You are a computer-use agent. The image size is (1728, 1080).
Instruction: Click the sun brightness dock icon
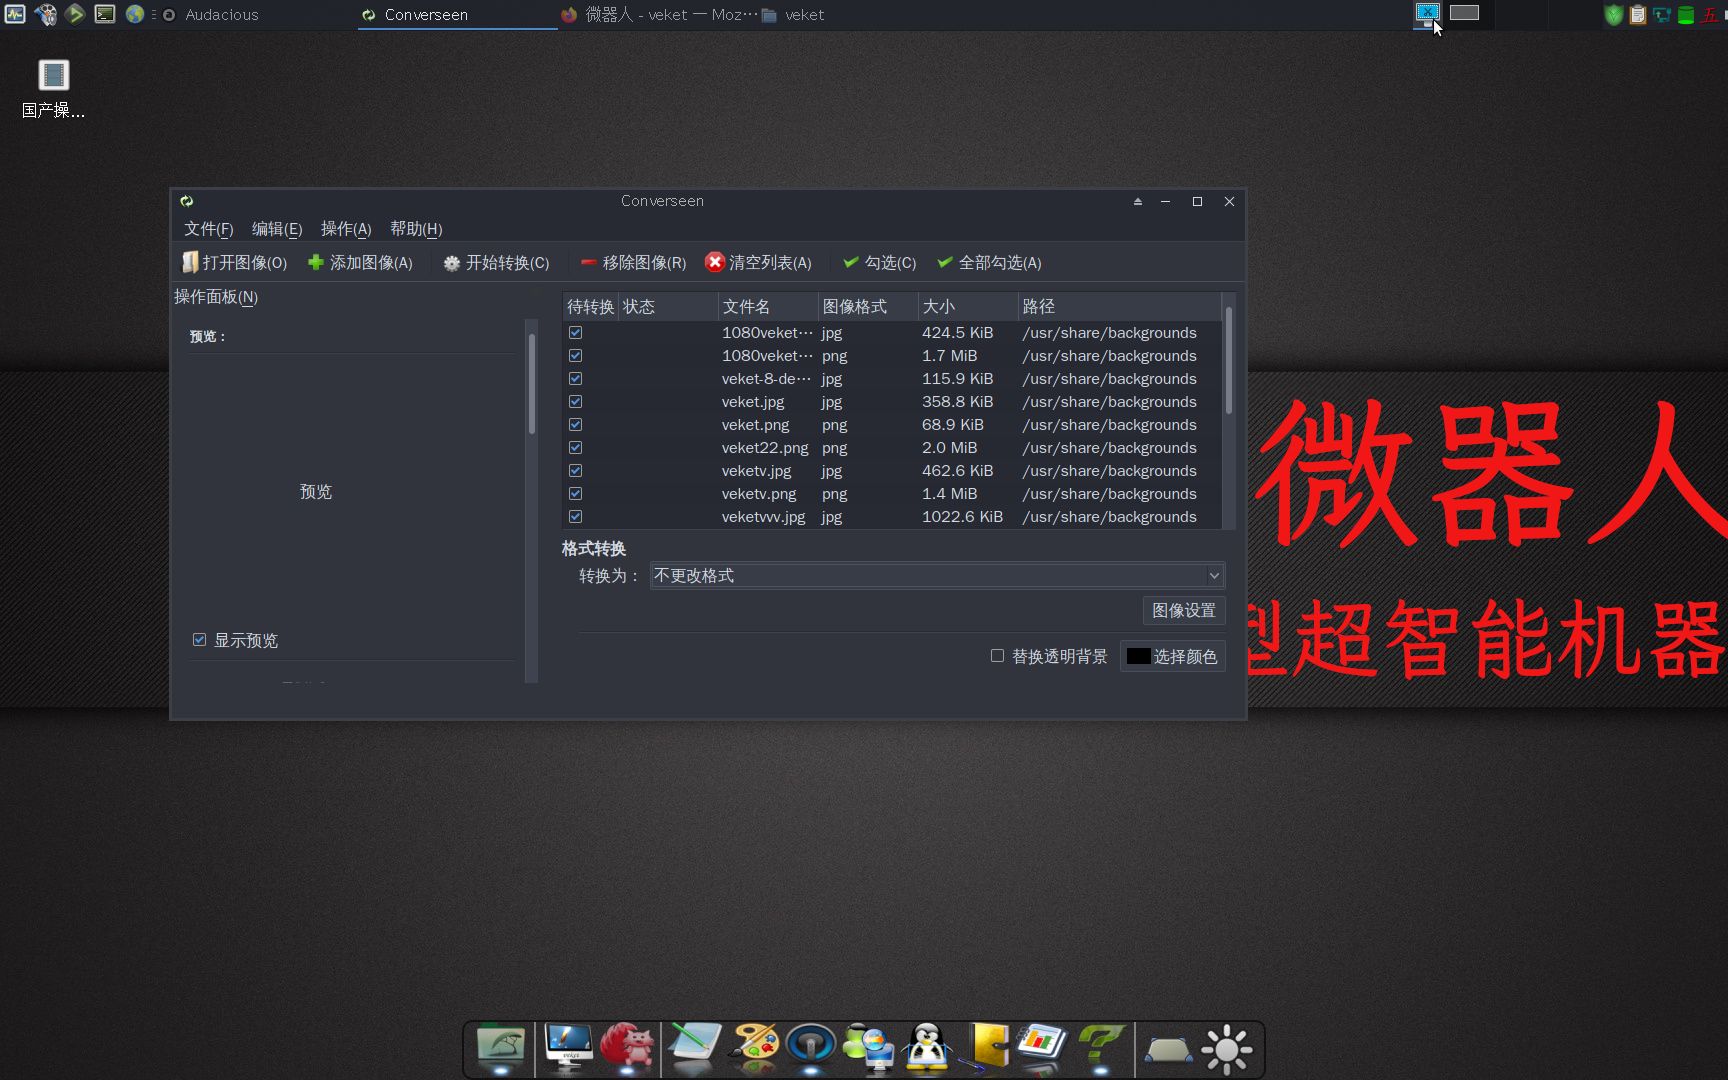[x=1227, y=1050]
